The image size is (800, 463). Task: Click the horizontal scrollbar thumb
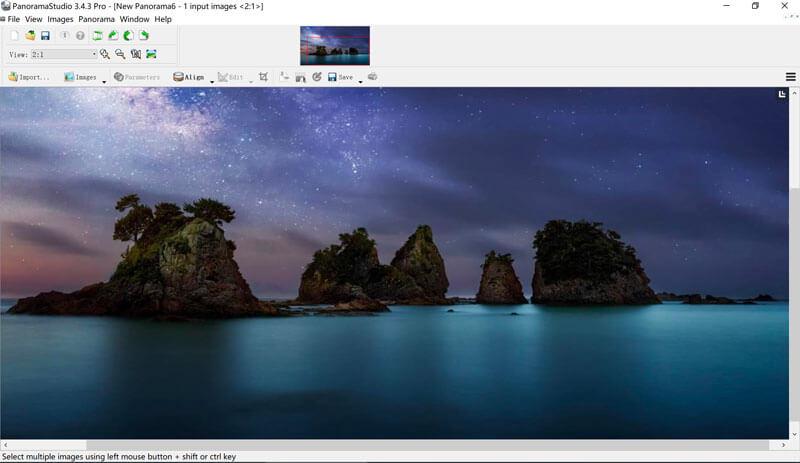pyautogui.click(x=428, y=445)
